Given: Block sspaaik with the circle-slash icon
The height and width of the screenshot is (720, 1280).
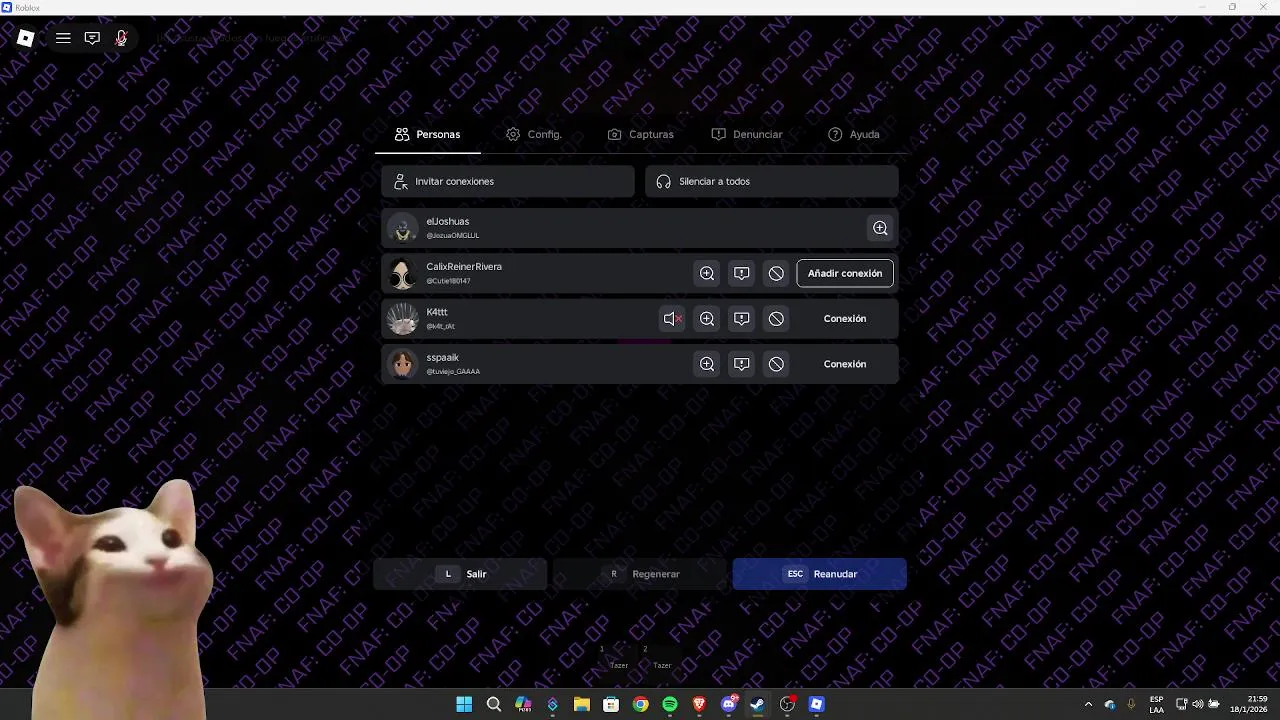Looking at the screenshot, I should pos(776,364).
